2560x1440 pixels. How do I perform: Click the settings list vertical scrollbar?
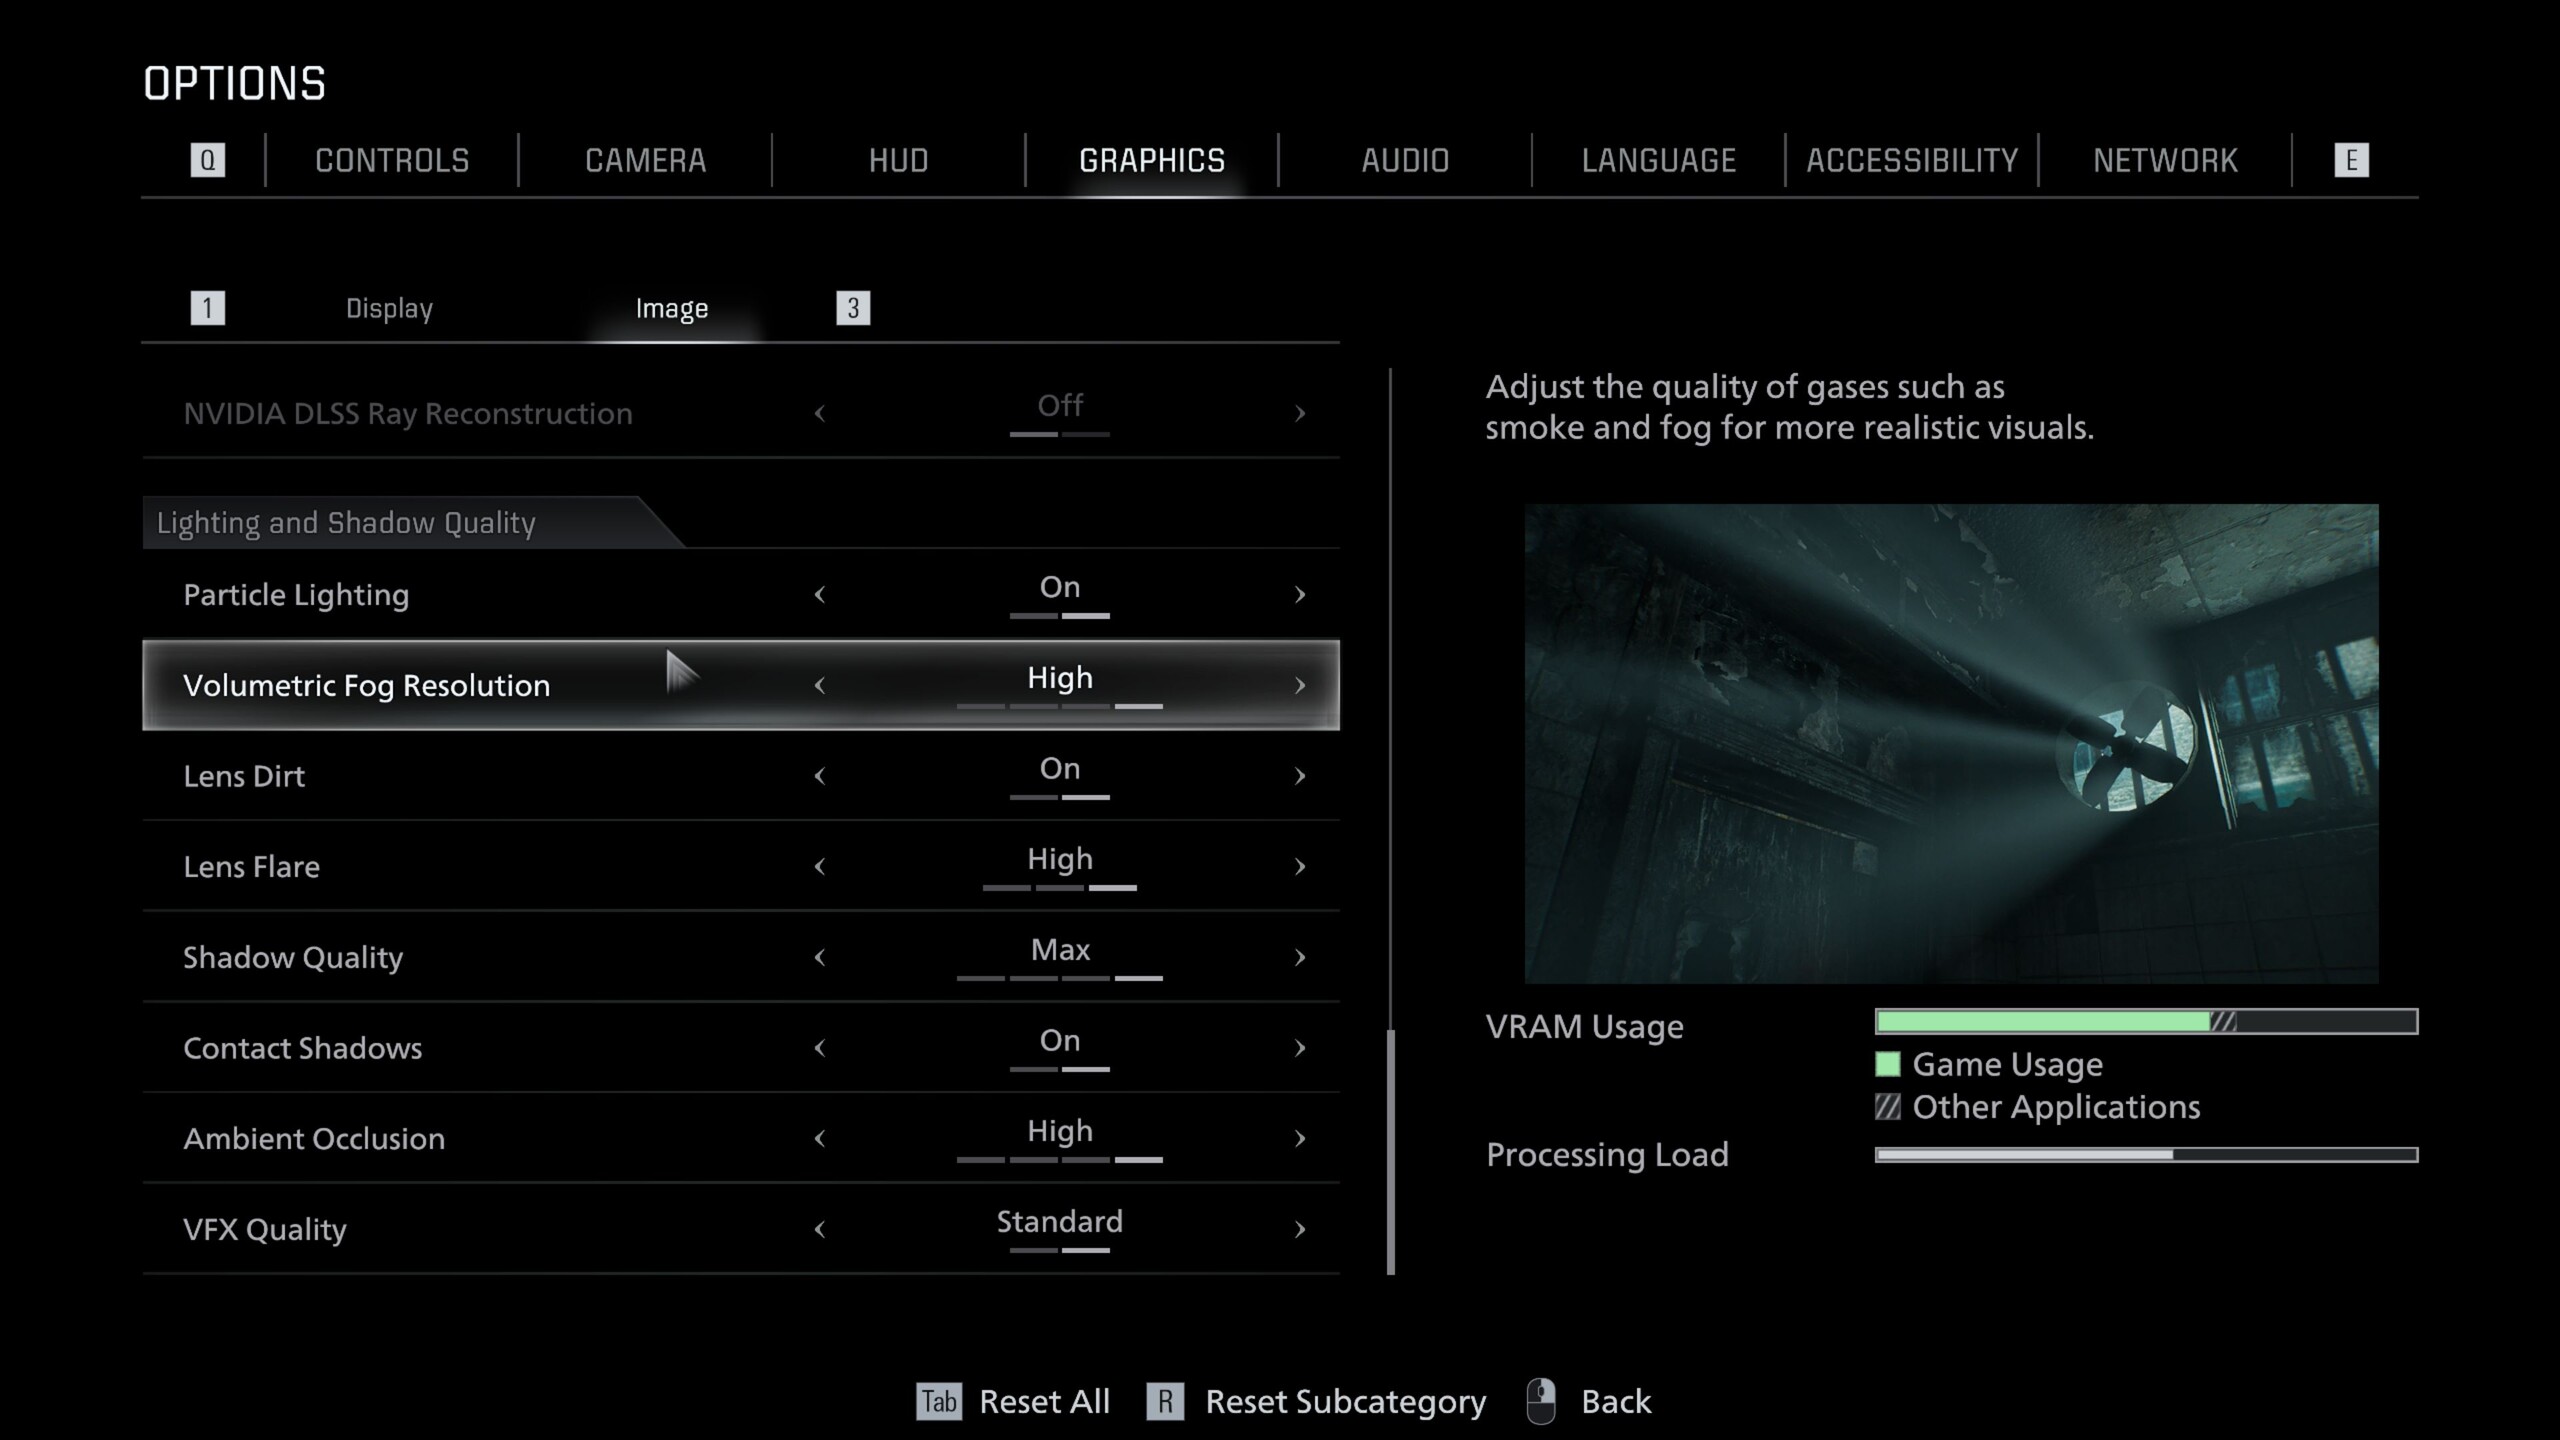click(x=1390, y=1150)
